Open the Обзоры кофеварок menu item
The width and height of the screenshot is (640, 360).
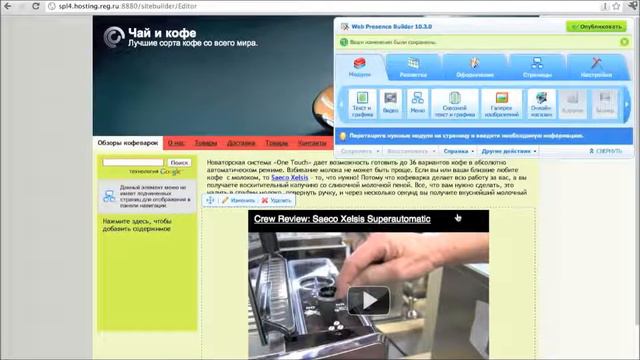tap(128, 143)
